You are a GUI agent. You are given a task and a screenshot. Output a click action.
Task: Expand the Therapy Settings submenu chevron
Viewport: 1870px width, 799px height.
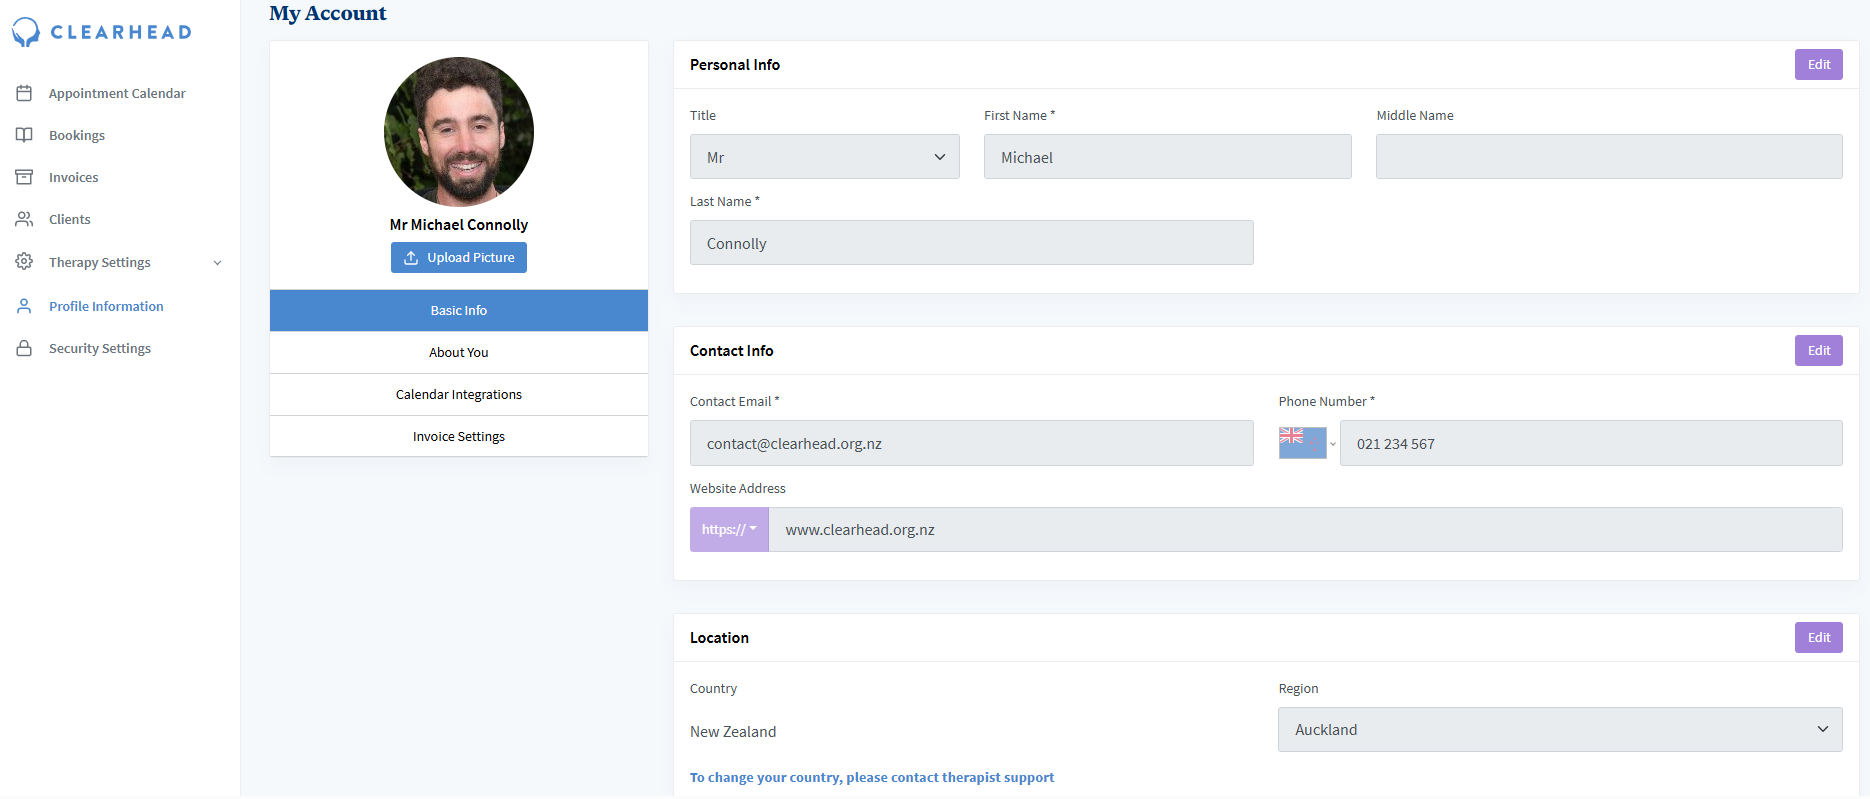point(217,263)
